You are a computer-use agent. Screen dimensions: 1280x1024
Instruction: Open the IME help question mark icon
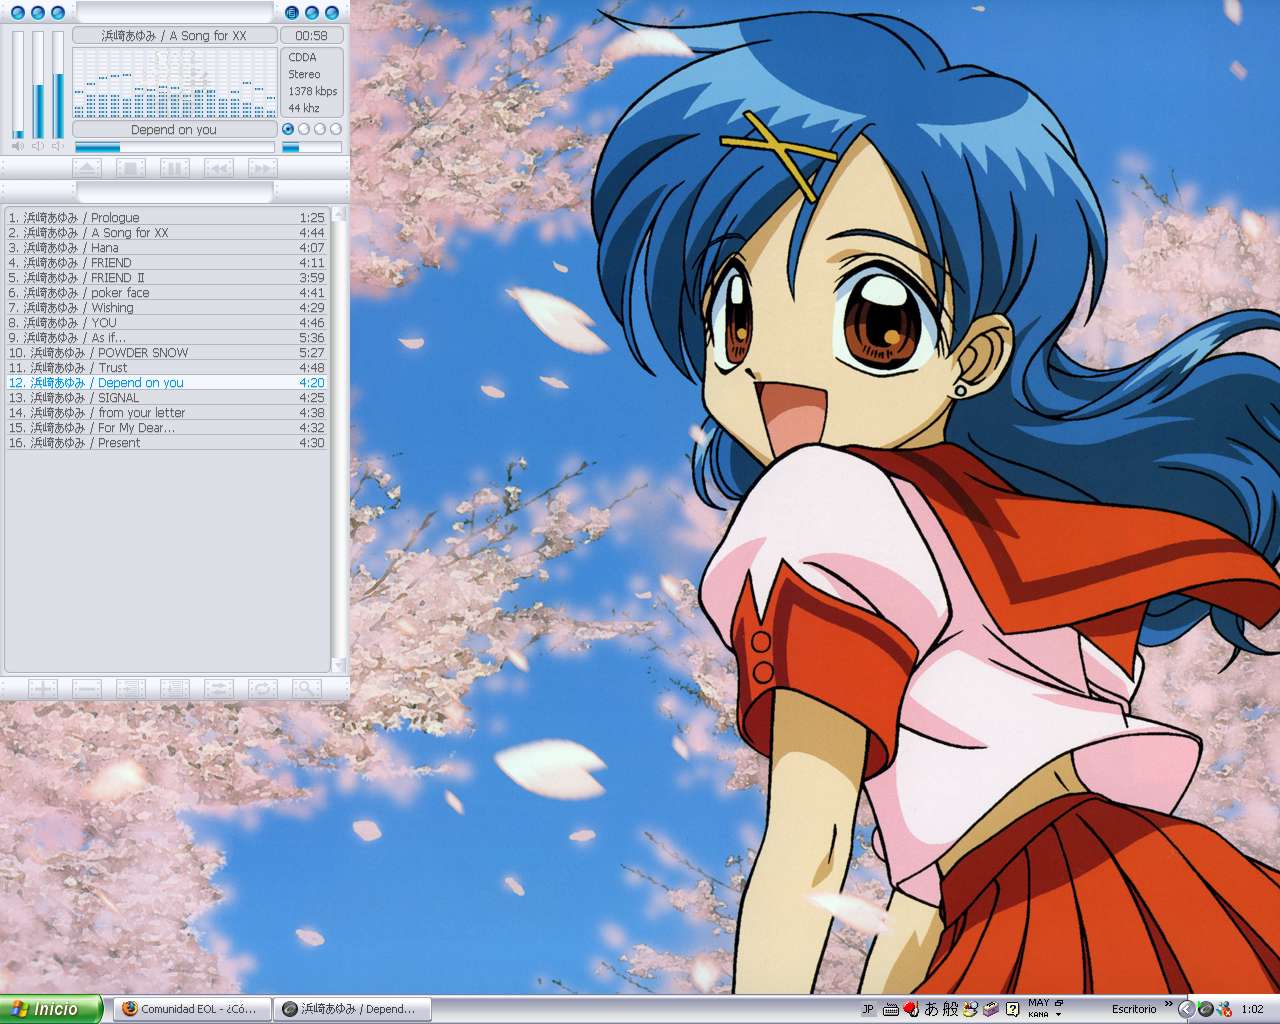coord(1012,1009)
